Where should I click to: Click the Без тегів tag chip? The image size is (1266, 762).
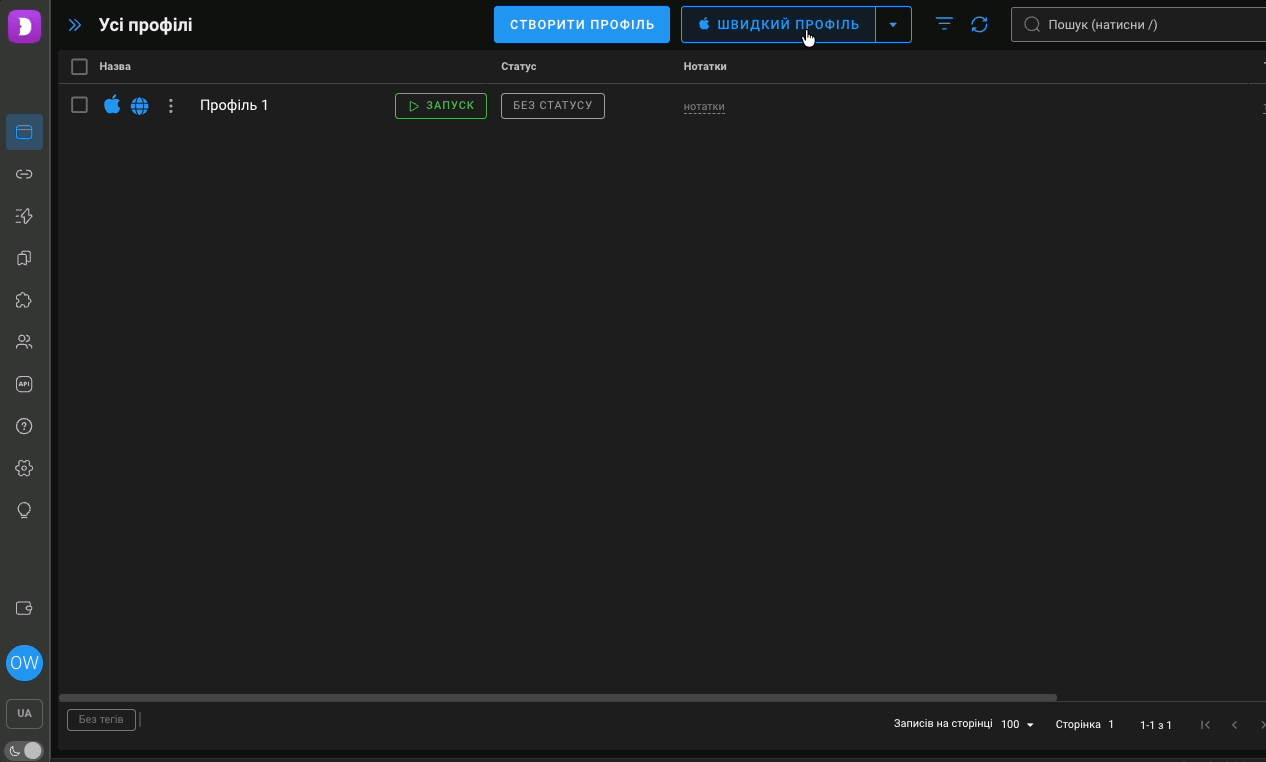tap(101, 720)
